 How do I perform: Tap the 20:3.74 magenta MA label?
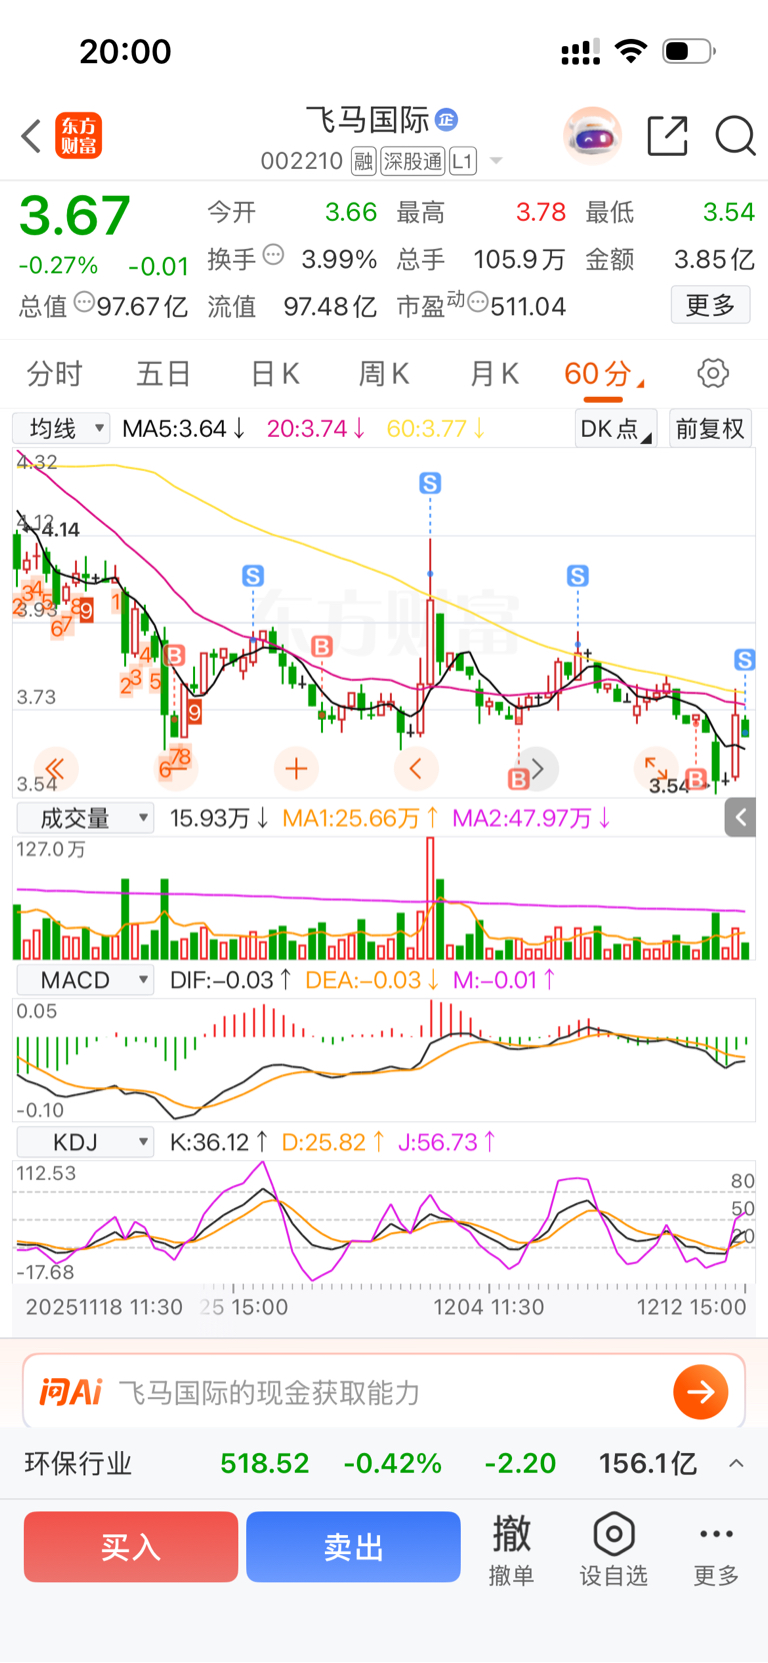[316, 429]
